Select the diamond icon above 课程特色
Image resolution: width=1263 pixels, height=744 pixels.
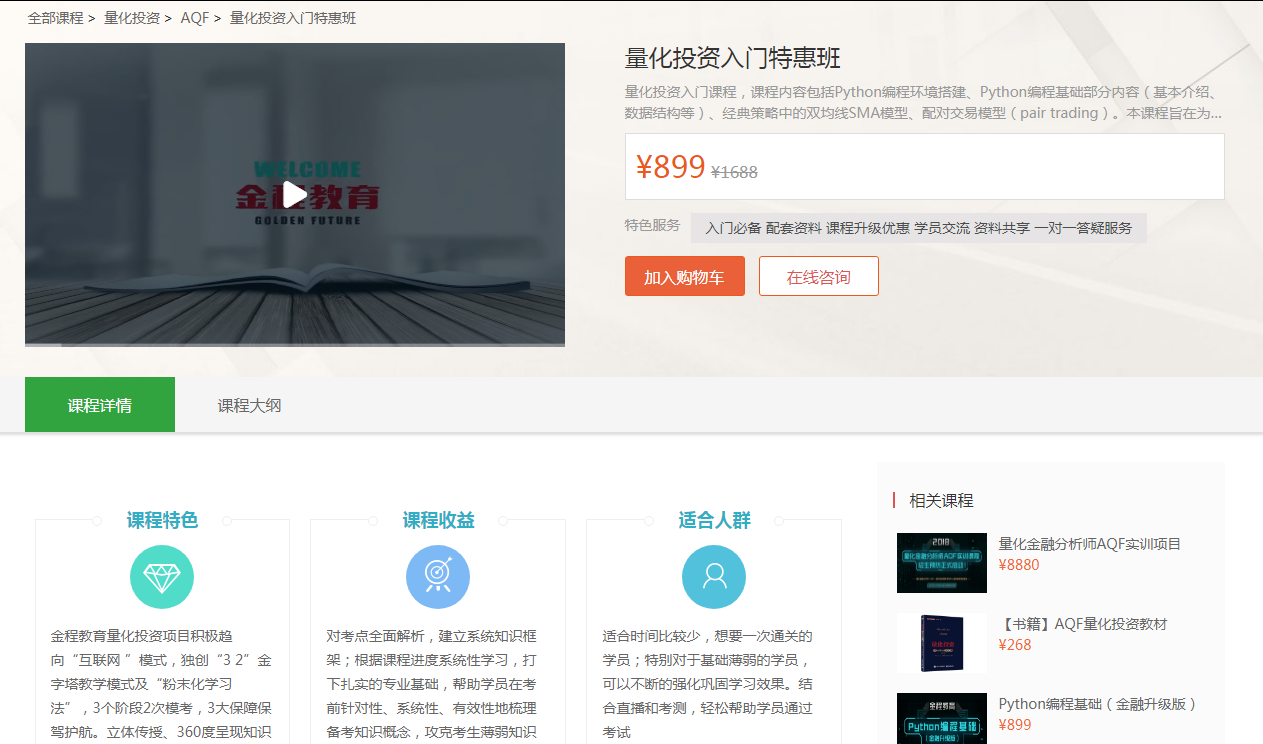pos(161,577)
